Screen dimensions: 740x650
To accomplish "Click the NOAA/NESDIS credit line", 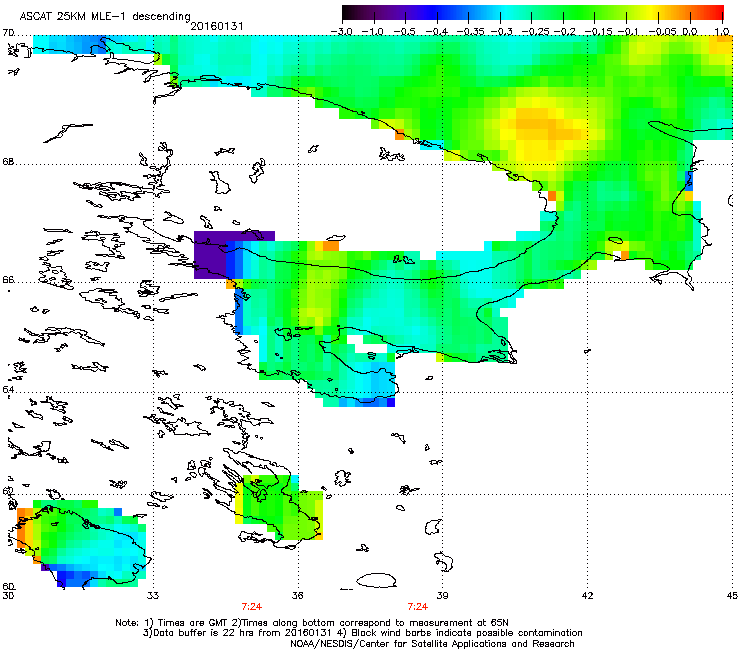I will pos(432,644).
